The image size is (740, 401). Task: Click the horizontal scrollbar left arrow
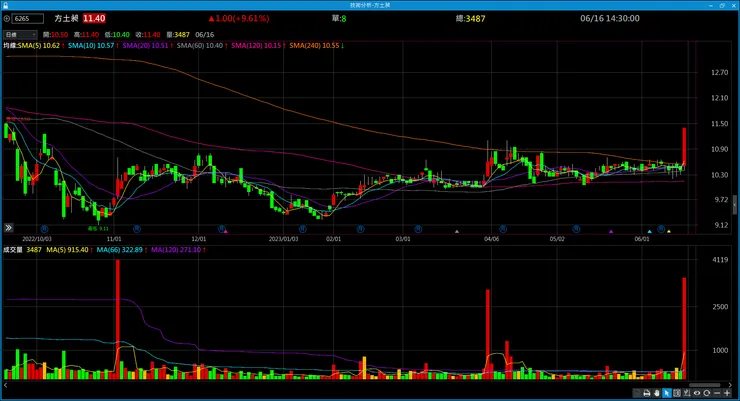[5, 385]
